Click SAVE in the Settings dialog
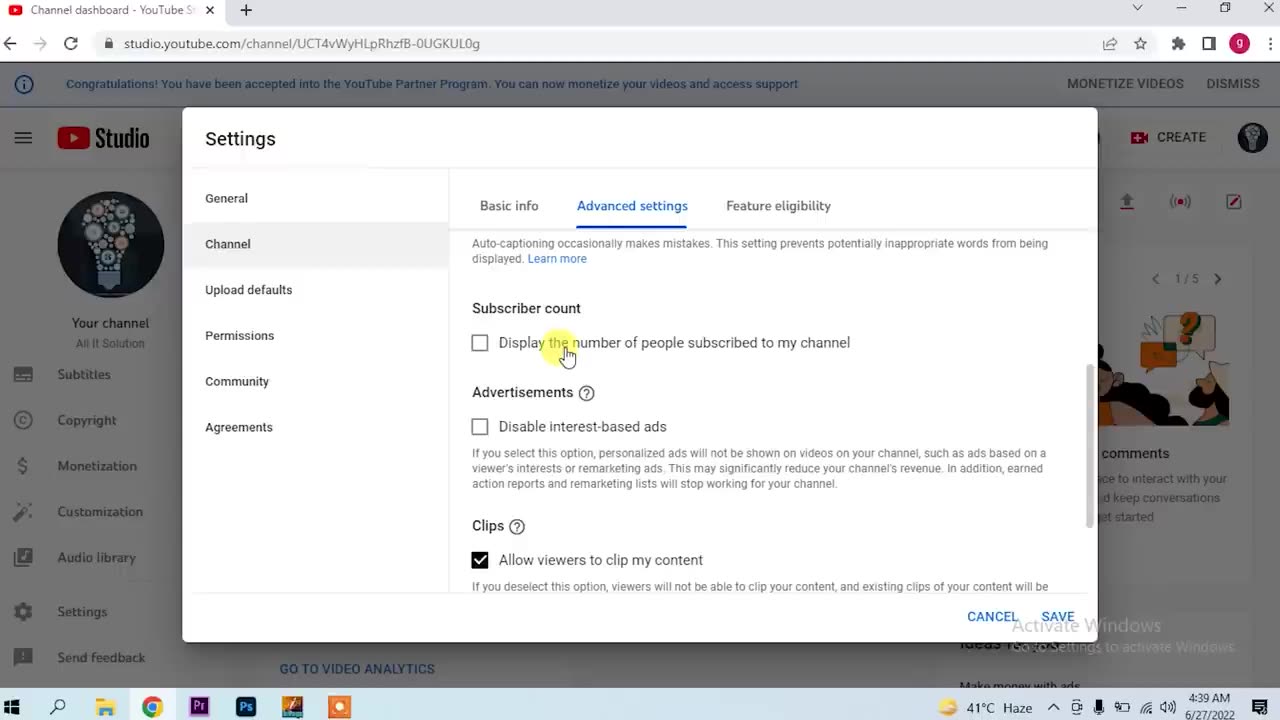Viewport: 1280px width, 720px height. click(x=1058, y=617)
